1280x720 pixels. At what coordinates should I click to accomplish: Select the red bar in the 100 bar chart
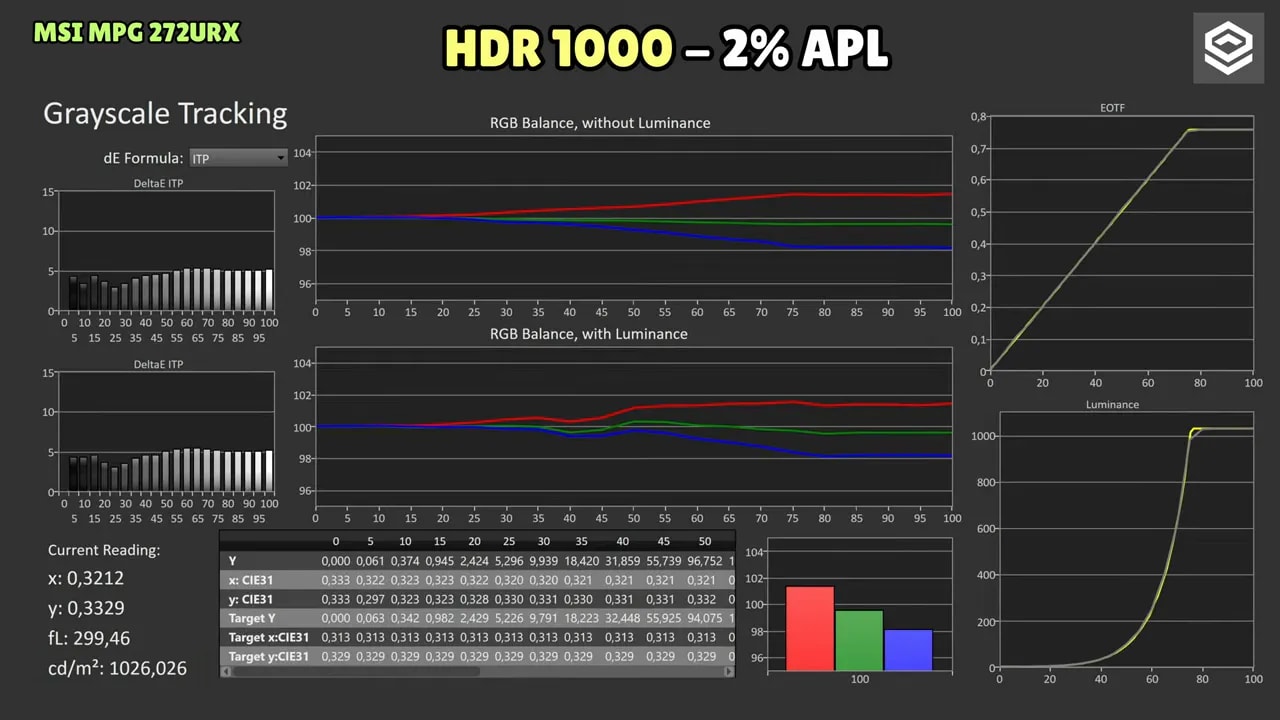[x=809, y=628]
